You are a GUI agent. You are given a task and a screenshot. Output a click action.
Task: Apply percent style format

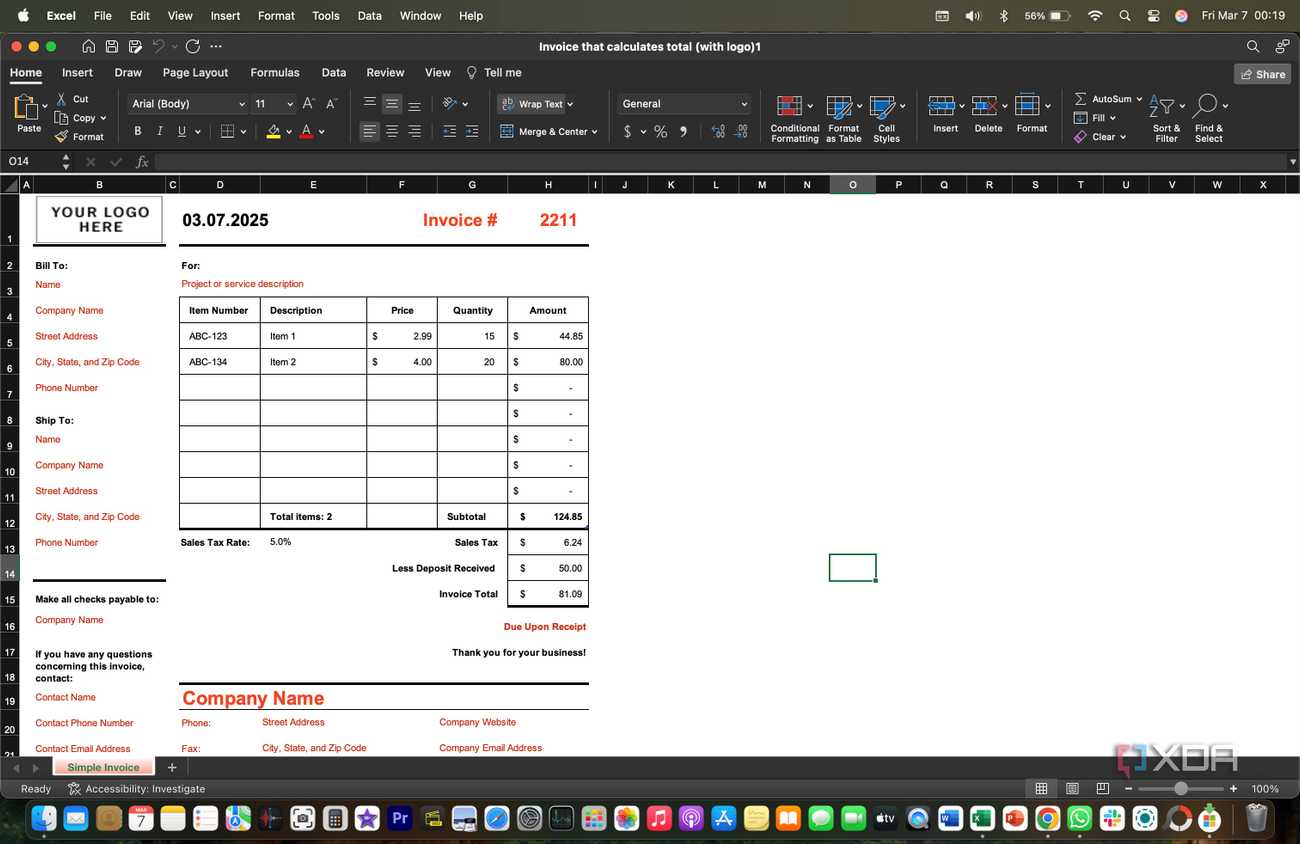click(661, 131)
